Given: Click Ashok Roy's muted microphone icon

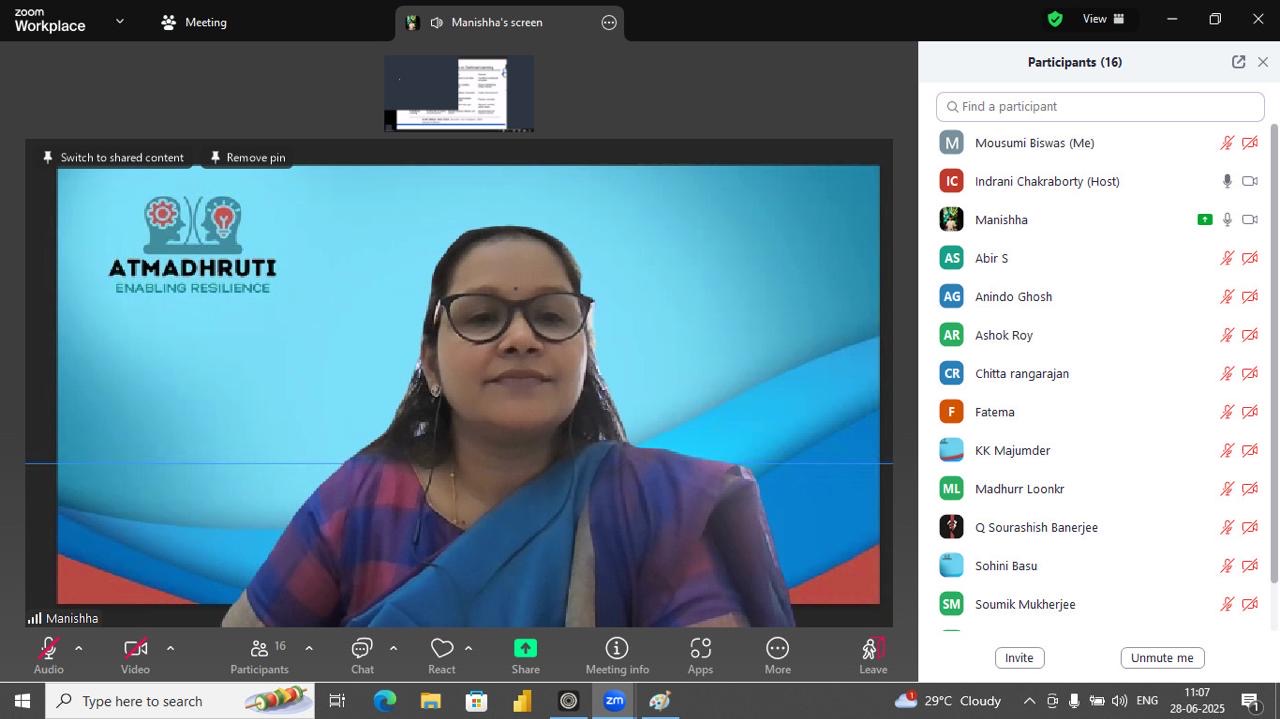Looking at the screenshot, I should (1227, 335).
